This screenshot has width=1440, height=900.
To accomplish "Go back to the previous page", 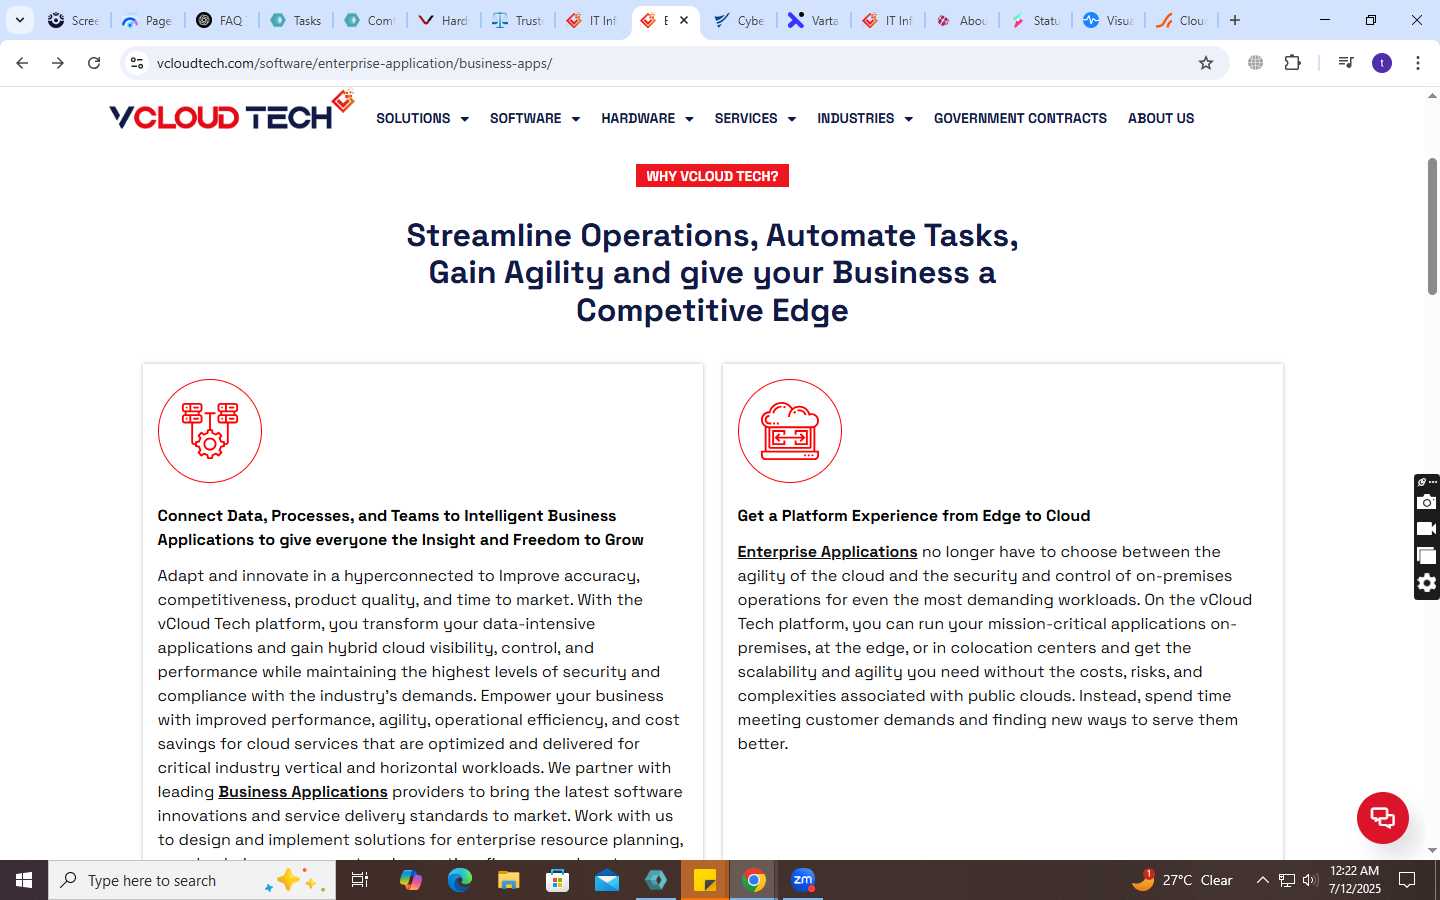I will click(22, 63).
